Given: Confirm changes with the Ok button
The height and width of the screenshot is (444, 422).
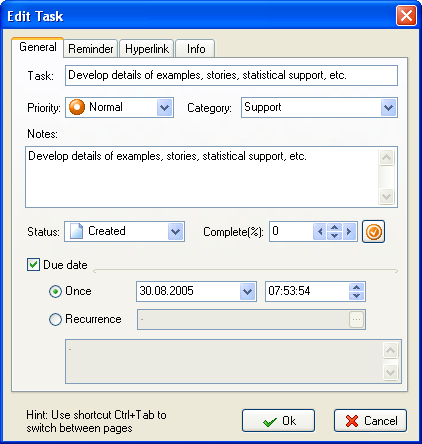Looking at the screenshot, I should click(x=278, y=421).
